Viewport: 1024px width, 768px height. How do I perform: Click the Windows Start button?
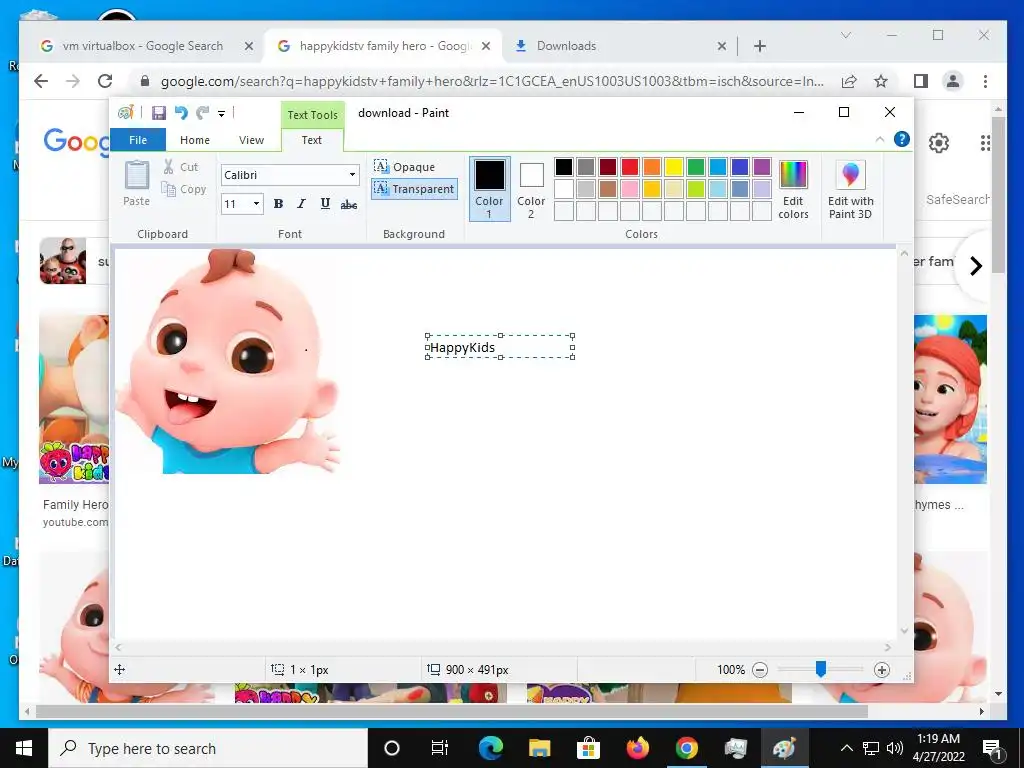click(24, 748)
